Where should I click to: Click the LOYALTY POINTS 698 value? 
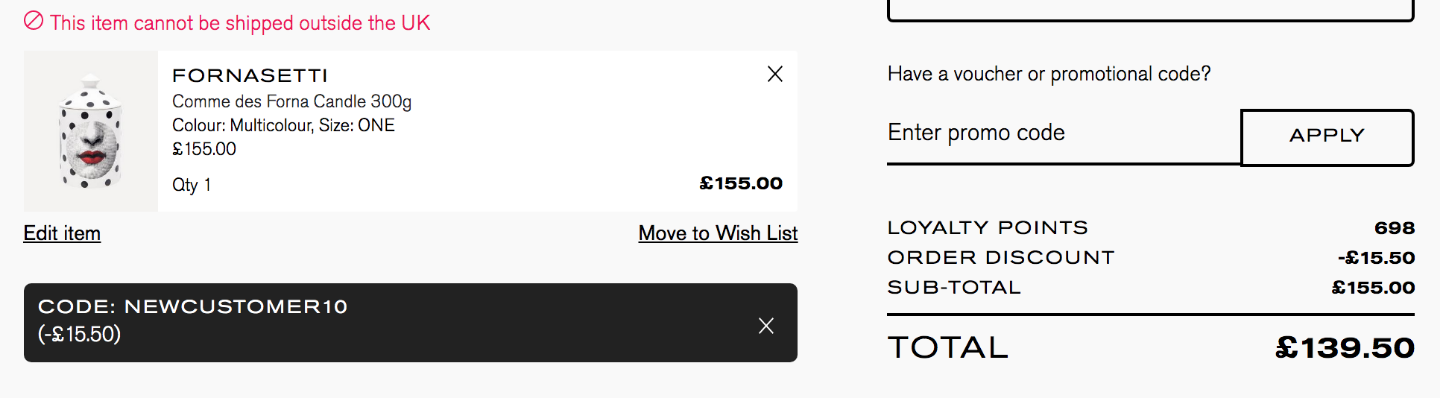1395,228
